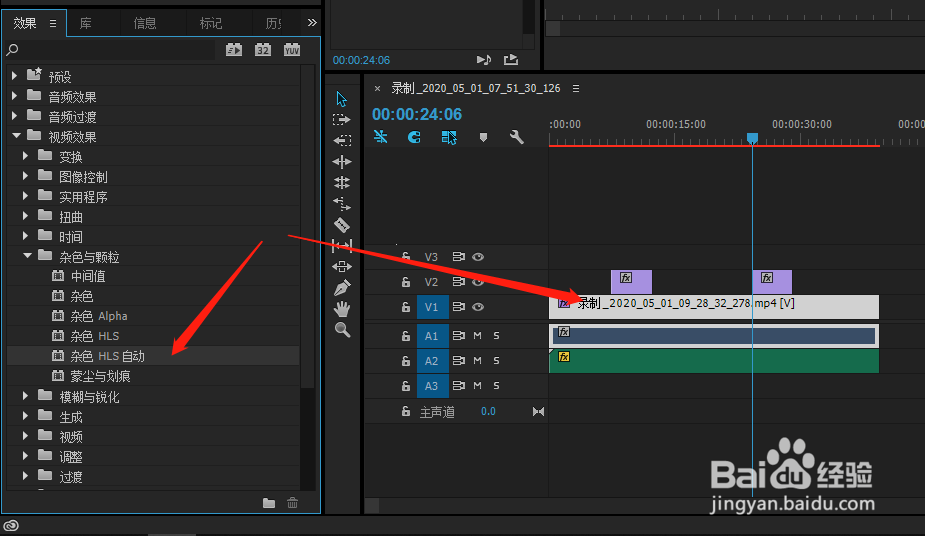Select the Rate Stretch tool
This screenshot has width=925, height=536.
click(x=342, y=182)
